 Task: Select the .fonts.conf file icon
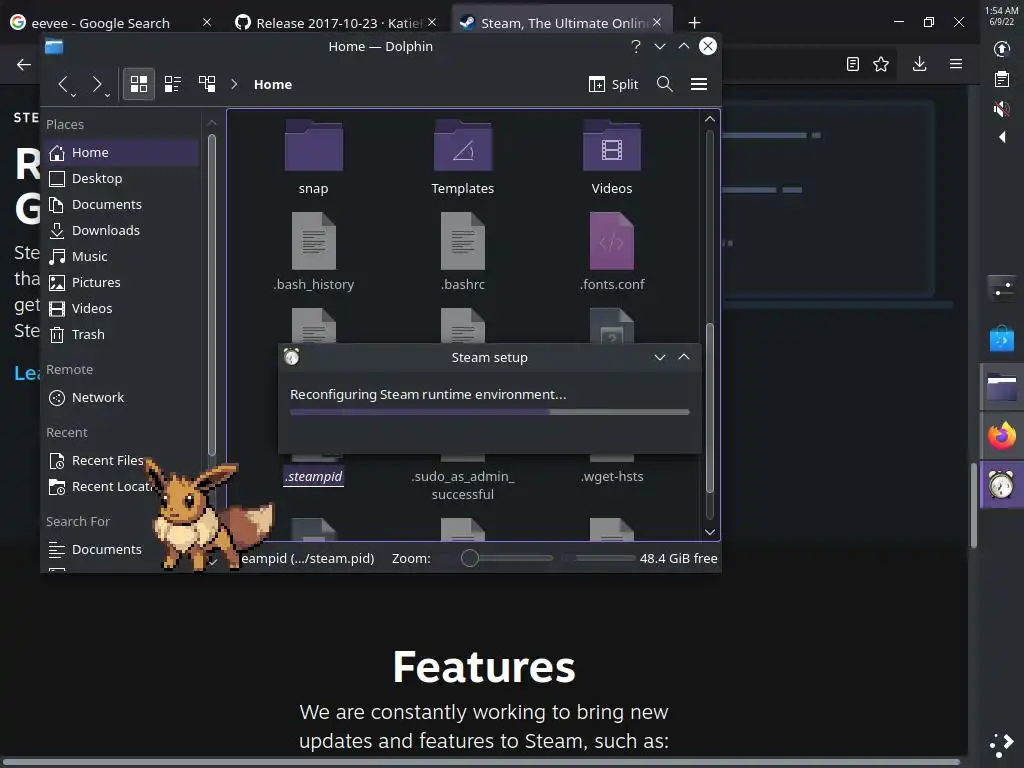(611, 241)
